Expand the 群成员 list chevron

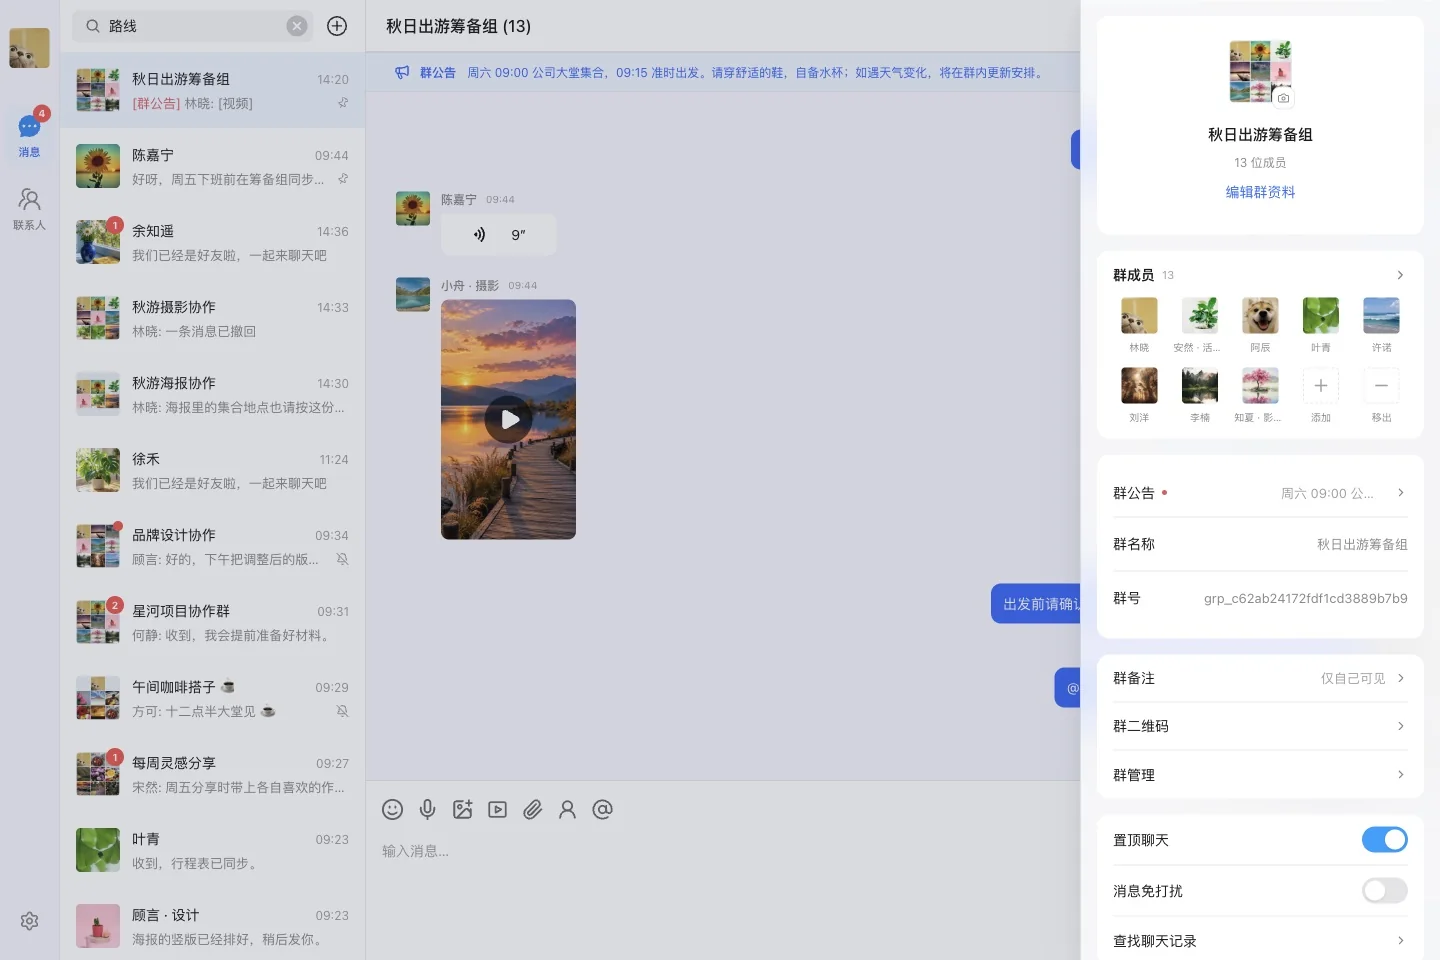tap(1400, 275)
